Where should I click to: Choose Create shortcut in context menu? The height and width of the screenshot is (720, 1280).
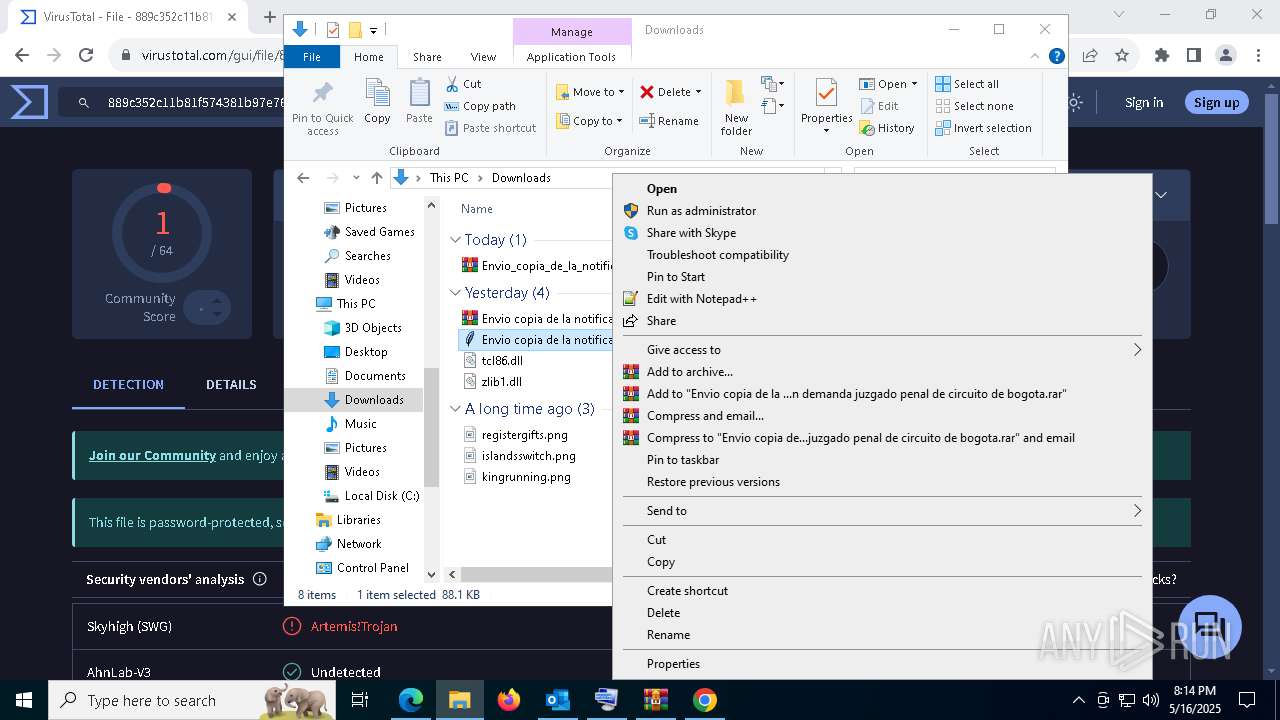[x=687, y=591]
